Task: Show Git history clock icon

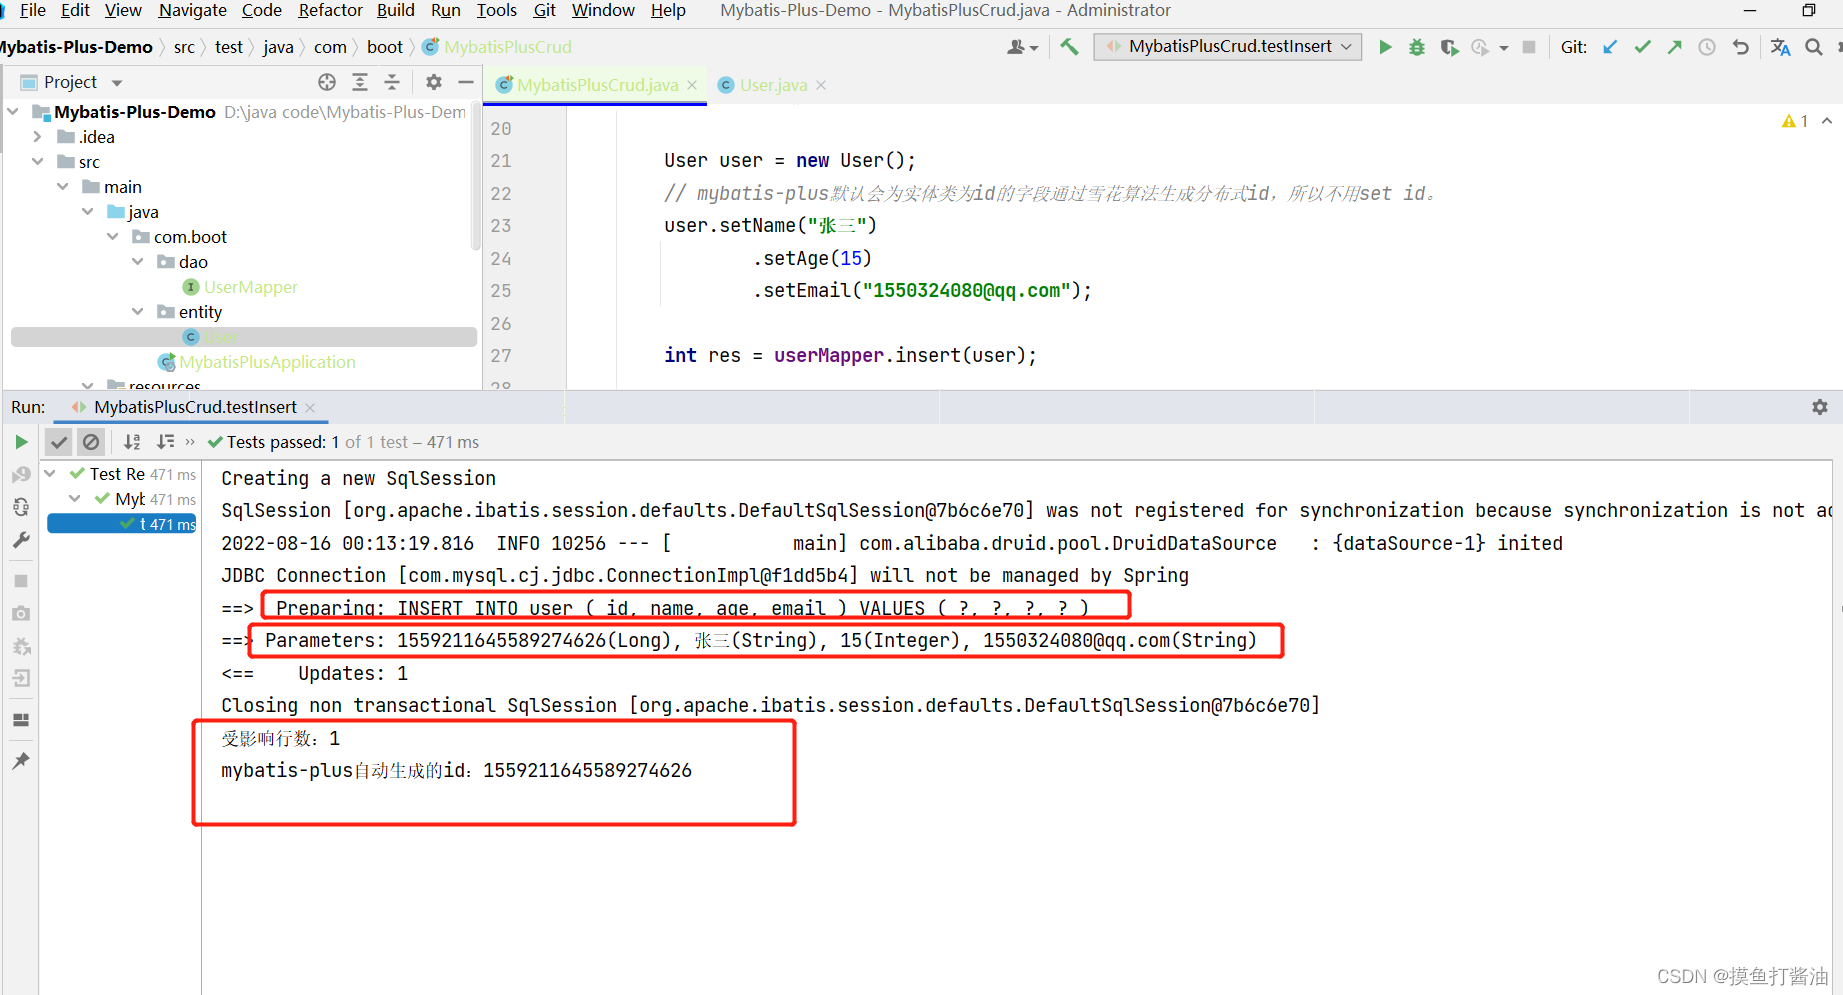Action: [x=1707, y=47]
